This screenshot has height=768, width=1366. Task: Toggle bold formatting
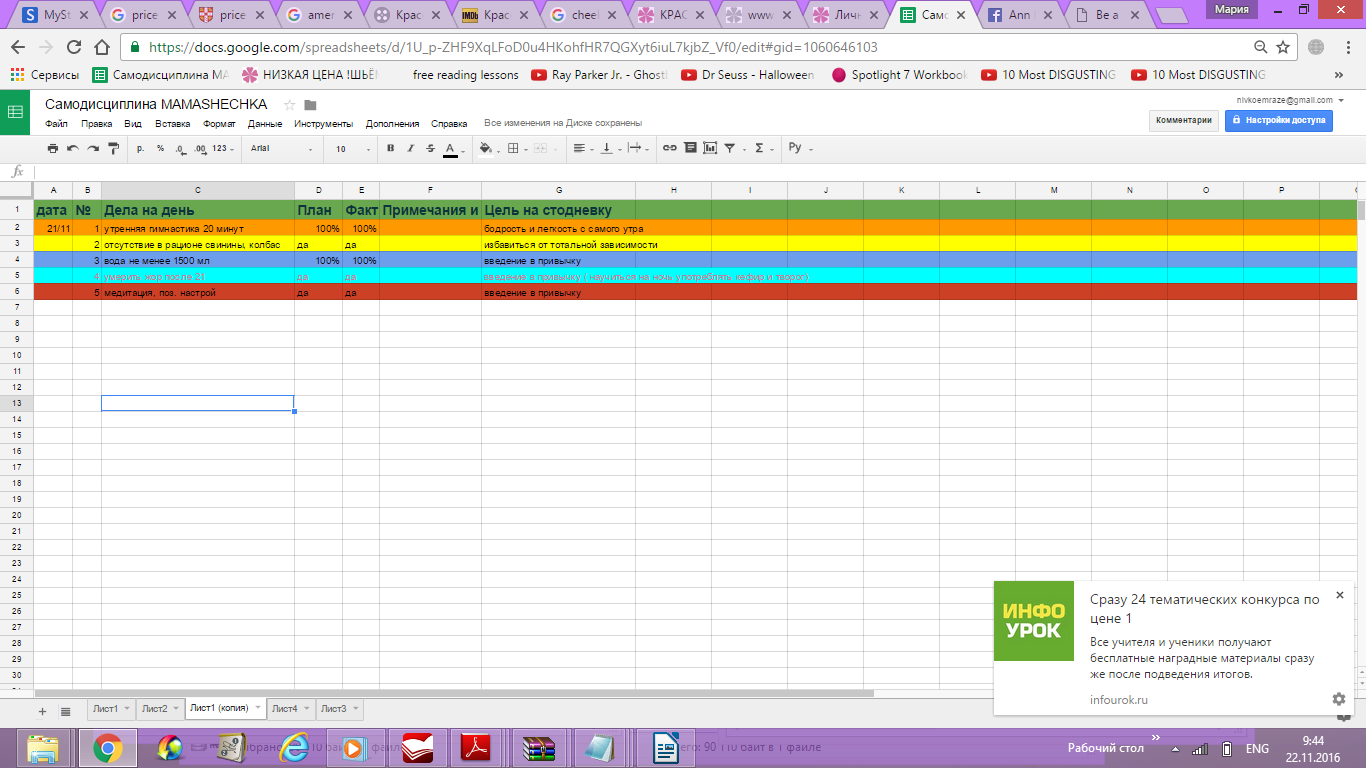(x=391, y=148)
